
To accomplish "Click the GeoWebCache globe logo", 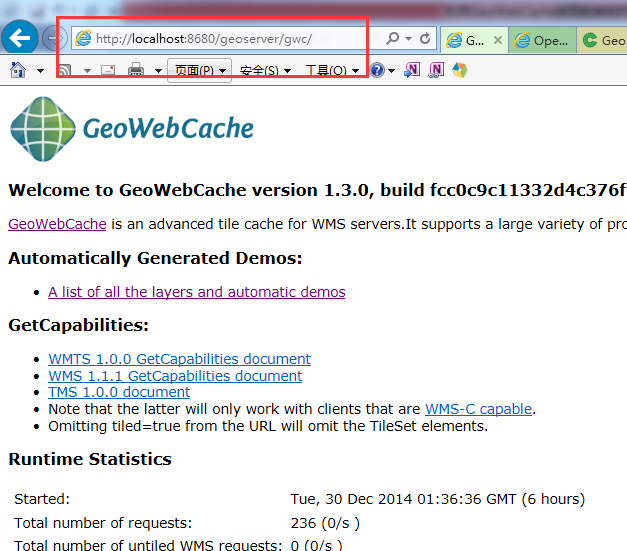I will point(43,129).
